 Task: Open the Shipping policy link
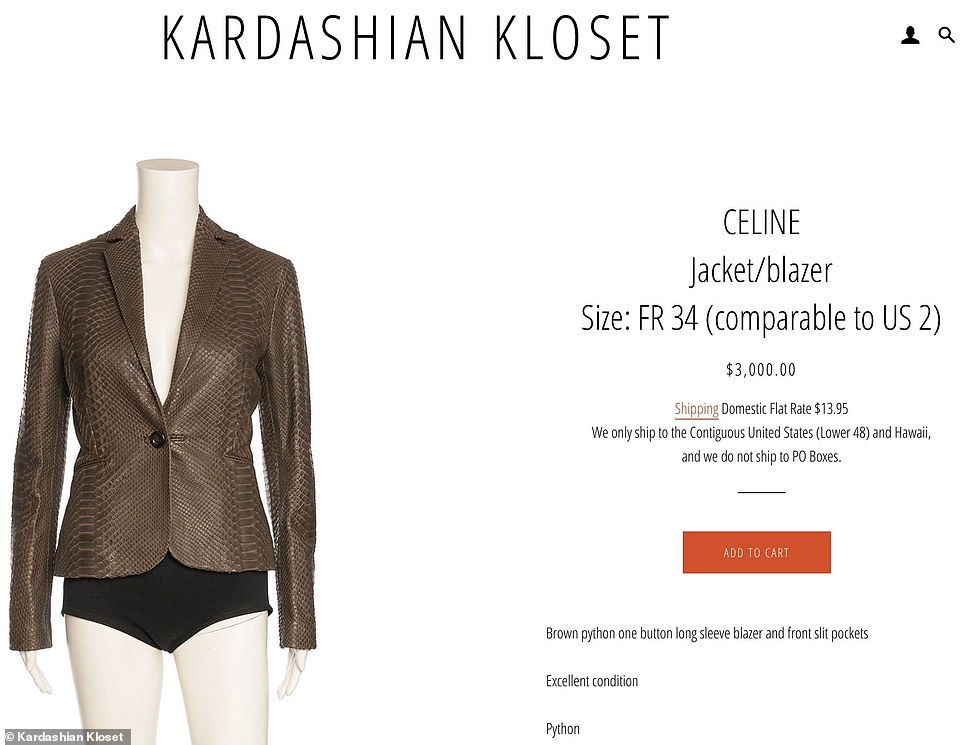point(696,409)
